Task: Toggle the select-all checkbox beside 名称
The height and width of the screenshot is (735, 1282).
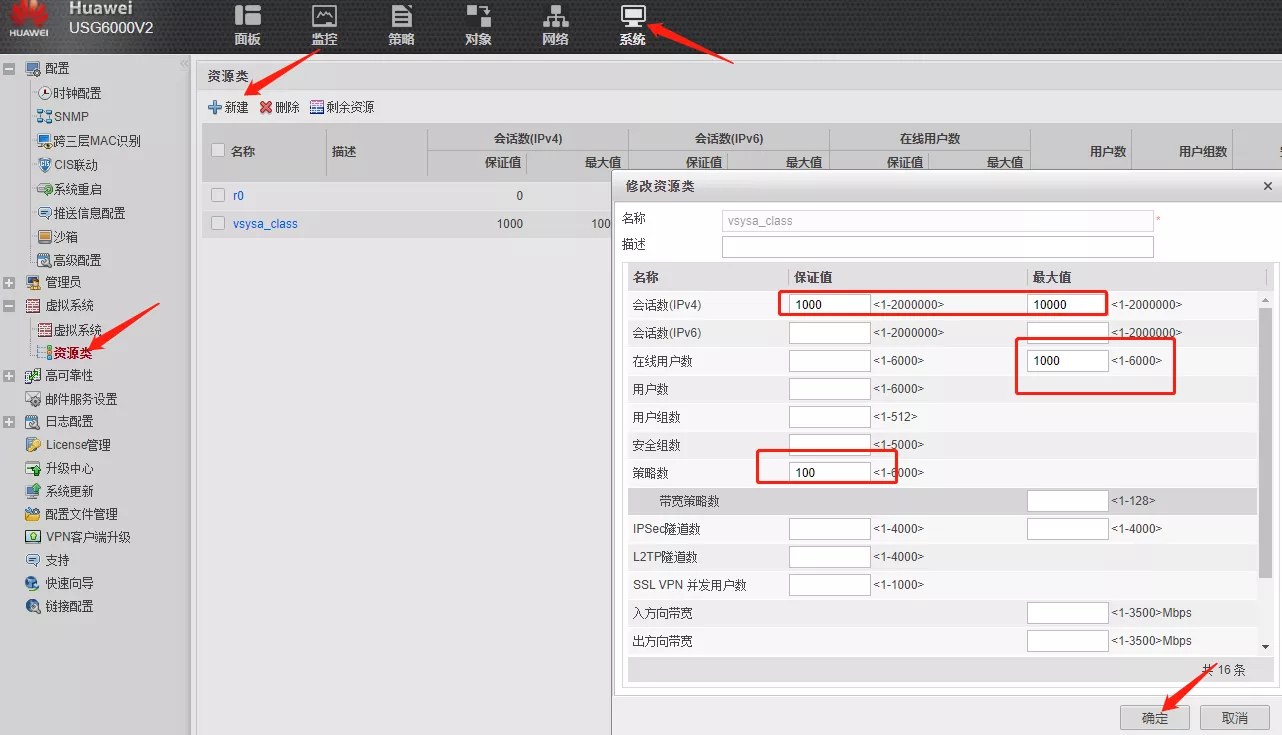Action: [218, 150]
